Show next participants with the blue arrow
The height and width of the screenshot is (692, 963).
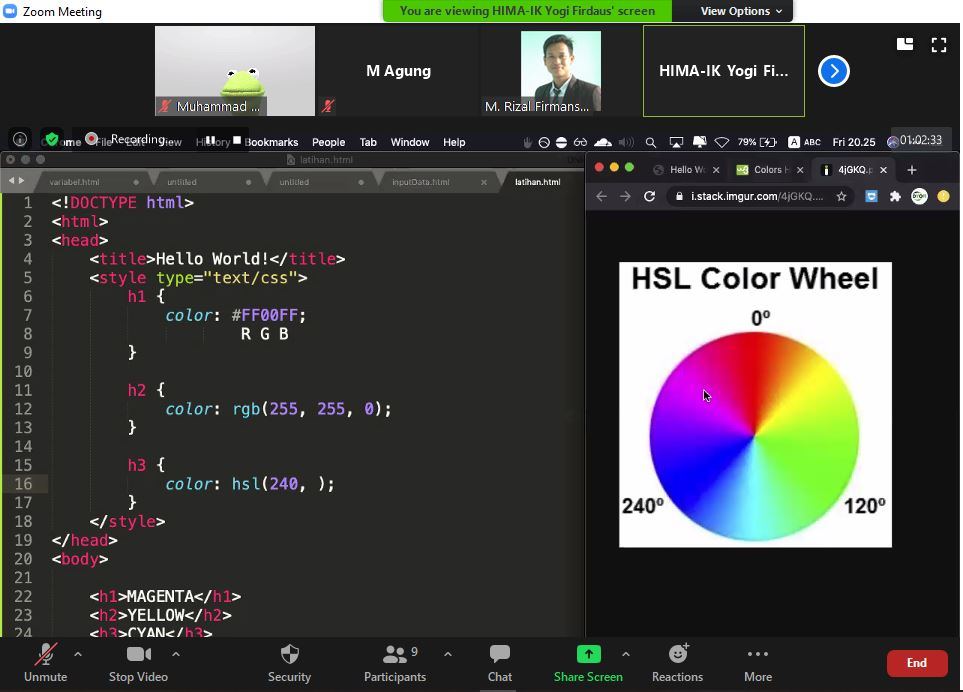pyautogui.click(x=833, y=71)
